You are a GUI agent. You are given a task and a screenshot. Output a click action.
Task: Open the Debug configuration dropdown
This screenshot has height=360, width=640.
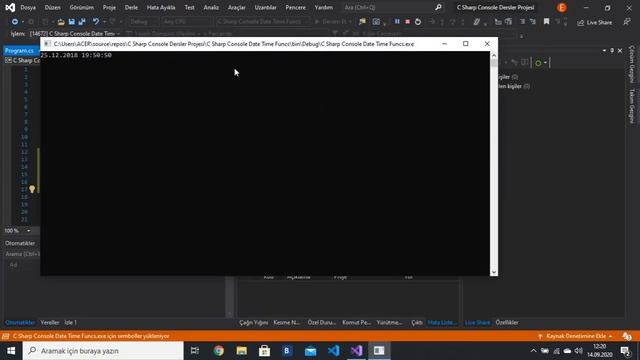(x=143, y=22)
